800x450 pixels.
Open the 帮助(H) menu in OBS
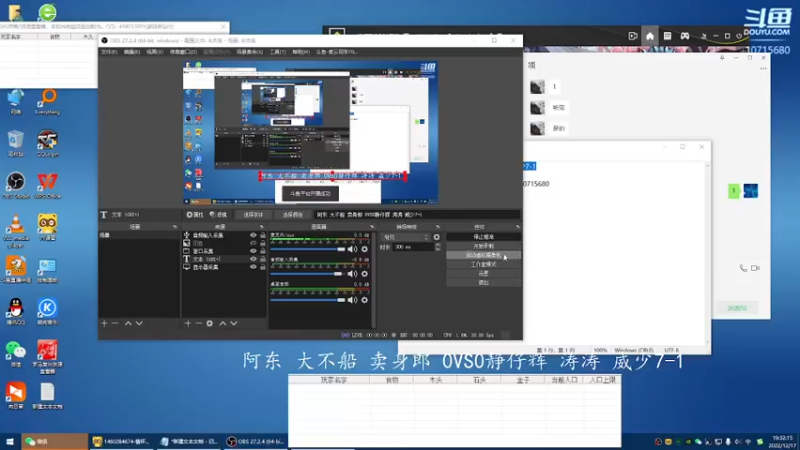(x=301, y=52)
